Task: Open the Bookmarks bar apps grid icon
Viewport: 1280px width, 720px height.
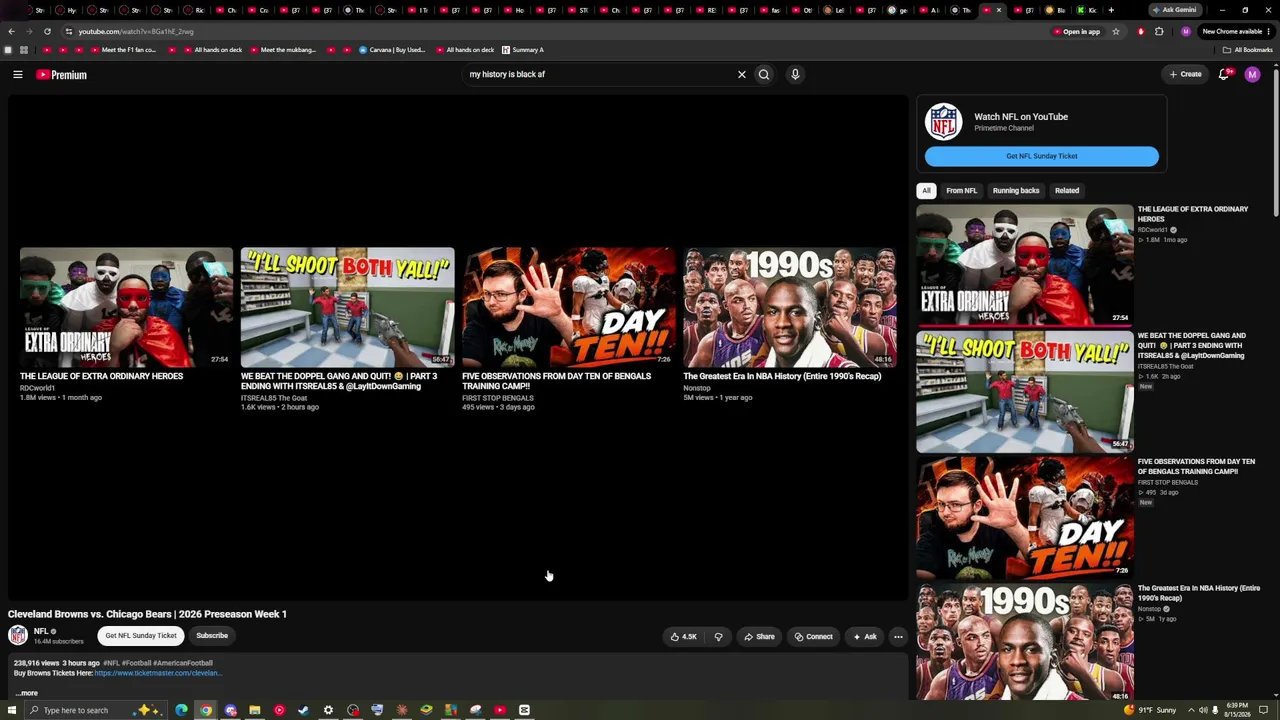Action: (x=24, y=50)
